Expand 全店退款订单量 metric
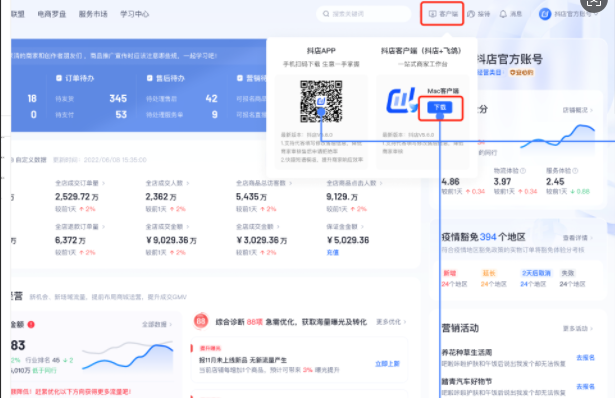615x398 pixels. pos(80,227)
